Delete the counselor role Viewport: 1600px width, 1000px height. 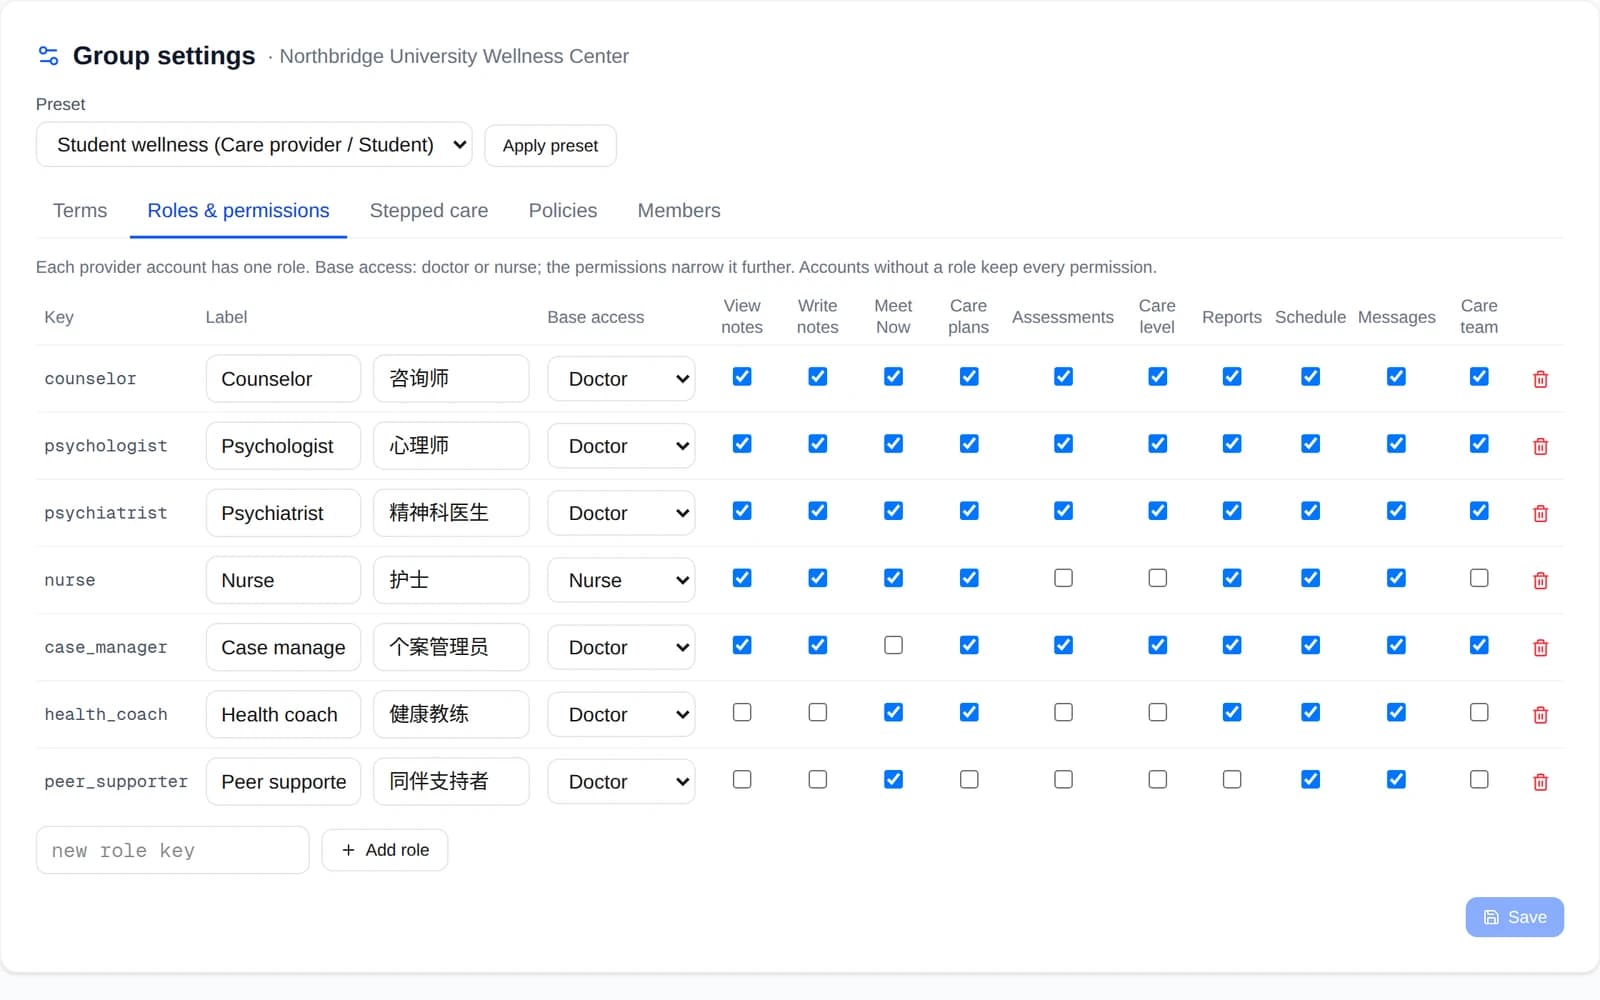click(1540, 379)
